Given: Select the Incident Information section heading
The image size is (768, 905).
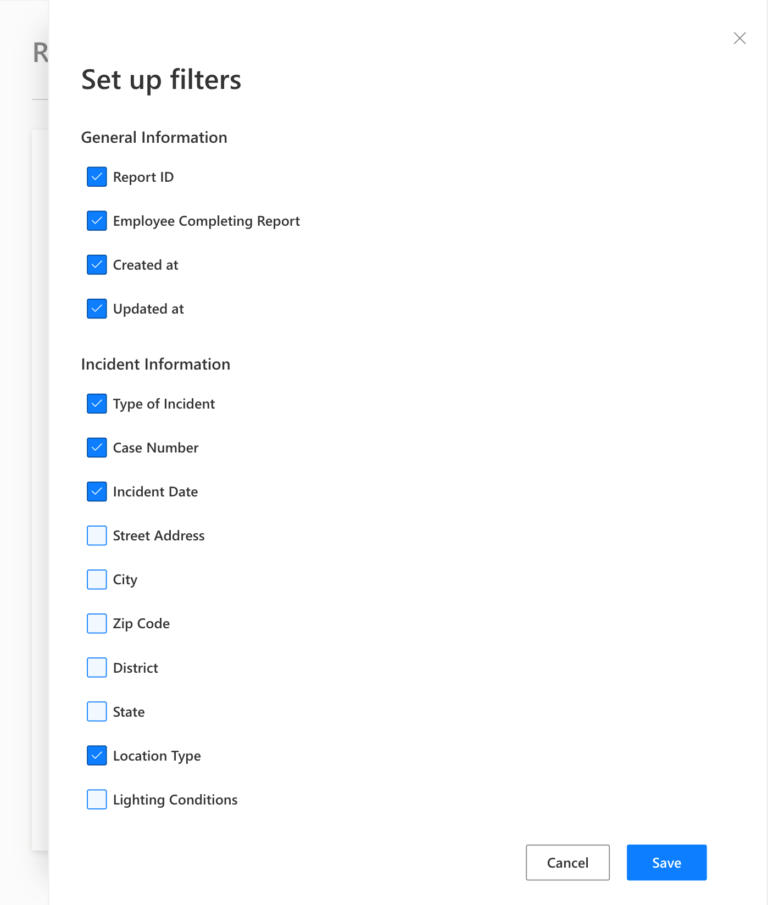Looking at the screenshot, I should tap(156, 364).
